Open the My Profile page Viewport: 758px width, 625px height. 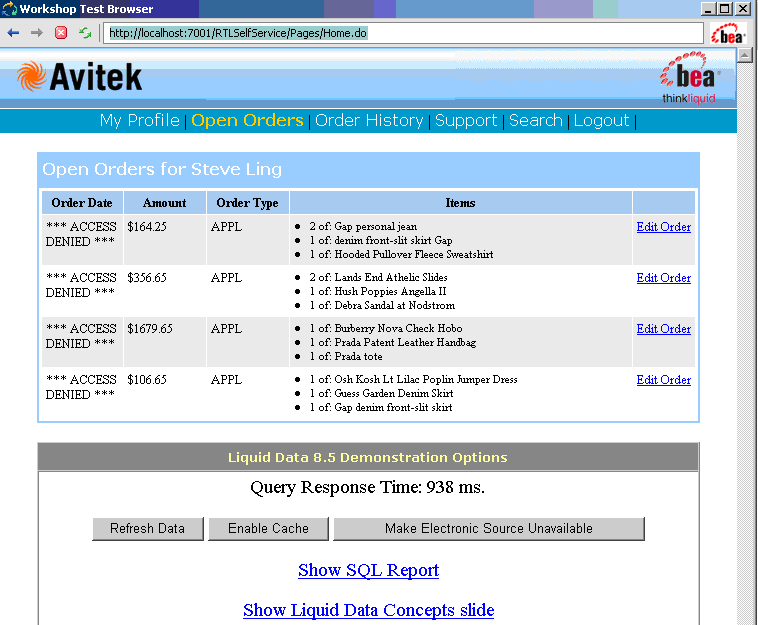[x=140, y=120]
